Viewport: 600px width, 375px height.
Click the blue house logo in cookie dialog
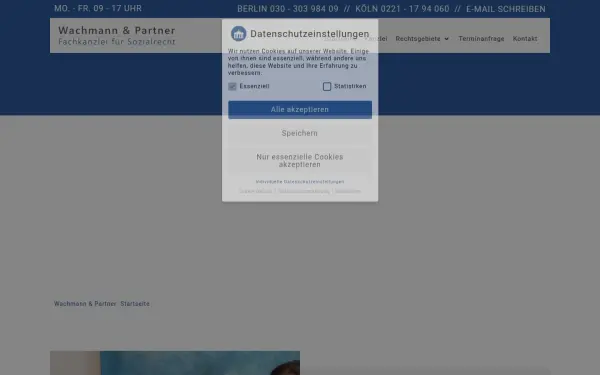point(238,34)
